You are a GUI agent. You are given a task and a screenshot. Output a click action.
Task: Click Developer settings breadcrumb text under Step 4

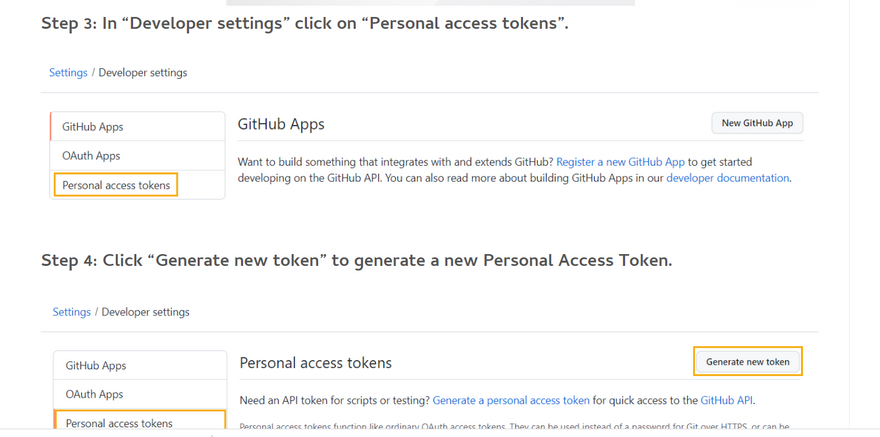pos(146,312)
